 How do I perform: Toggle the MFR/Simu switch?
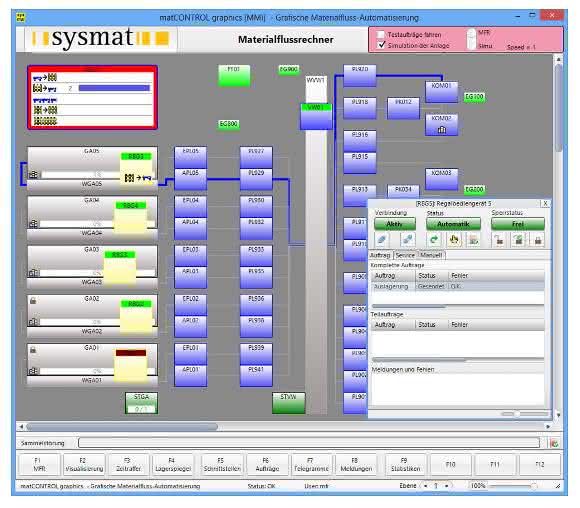pyautogui.click(x=471, y=39)
